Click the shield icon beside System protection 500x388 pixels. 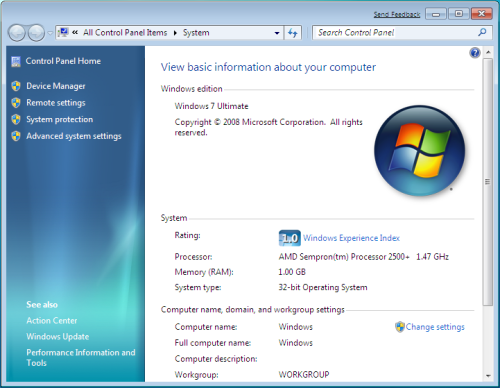click(x=16, y=119)
